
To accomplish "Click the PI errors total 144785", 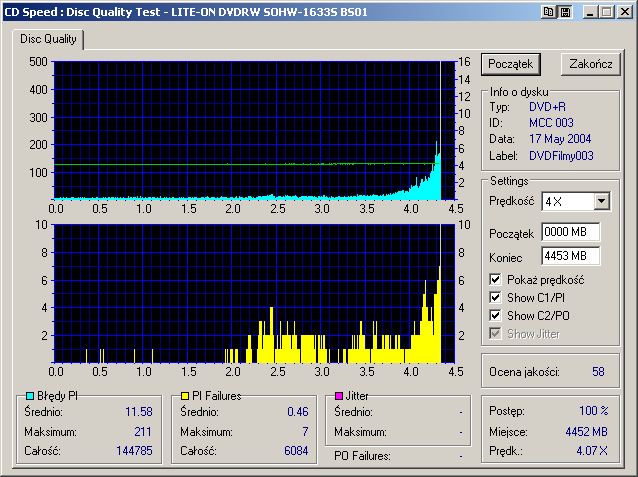I will 134,451.
